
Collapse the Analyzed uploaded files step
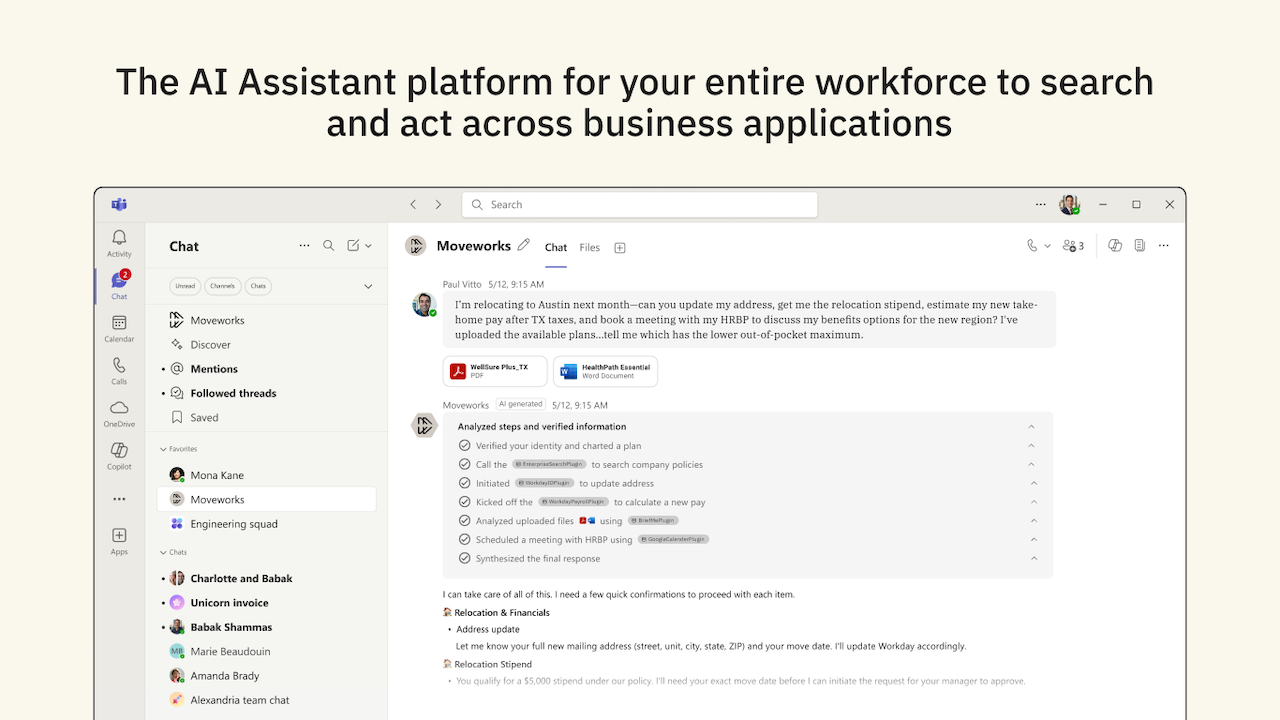click(1033, 521)
